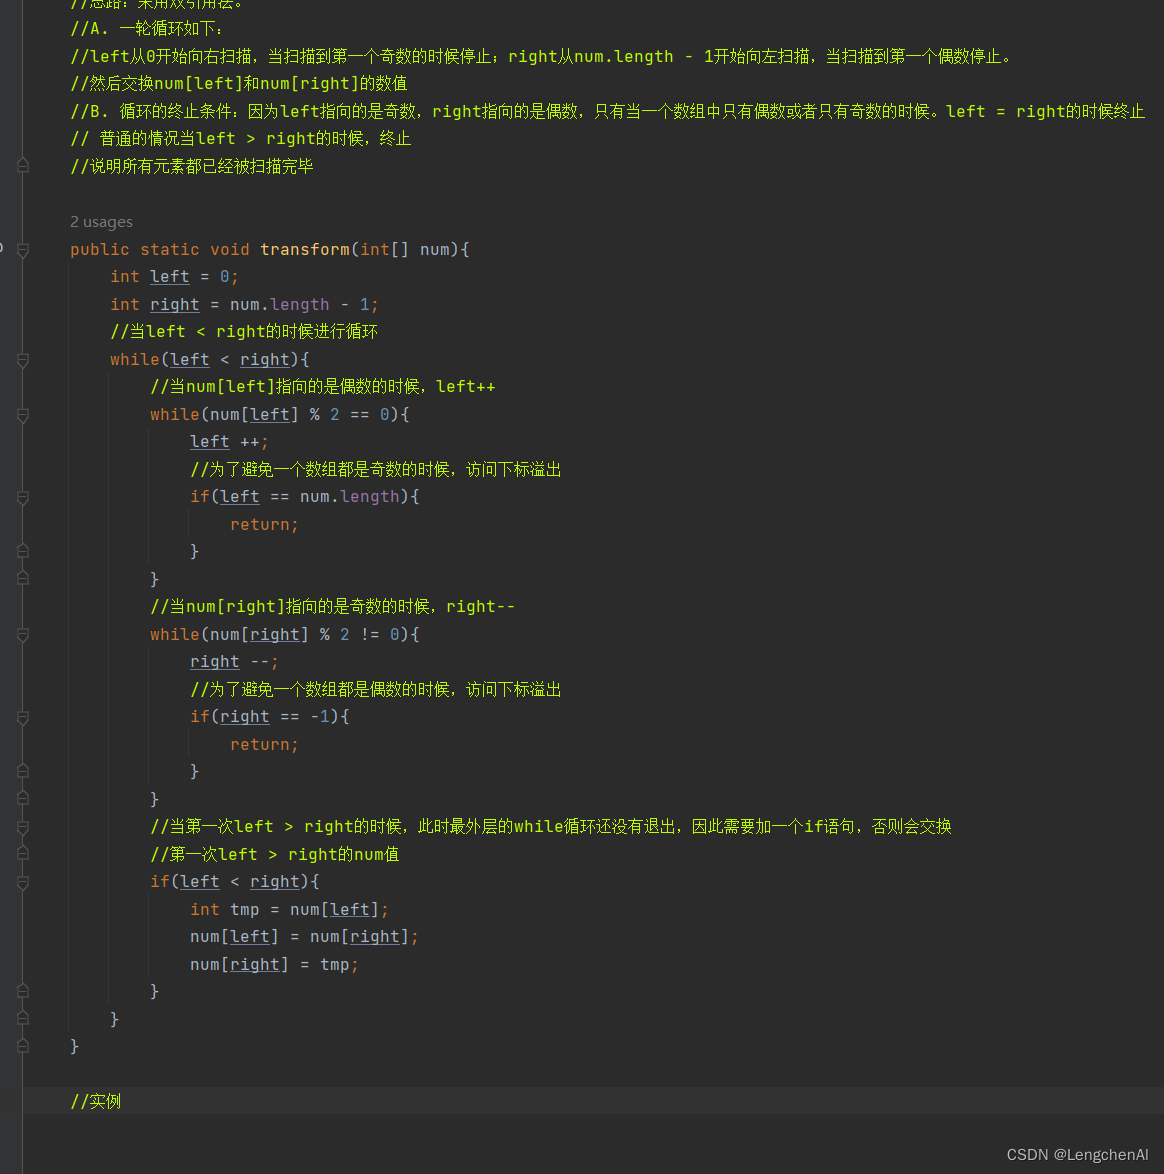Screen dimensions: 1164x1174
Task: Click the return keyword inside the first inner if
Action: (262, 524)
